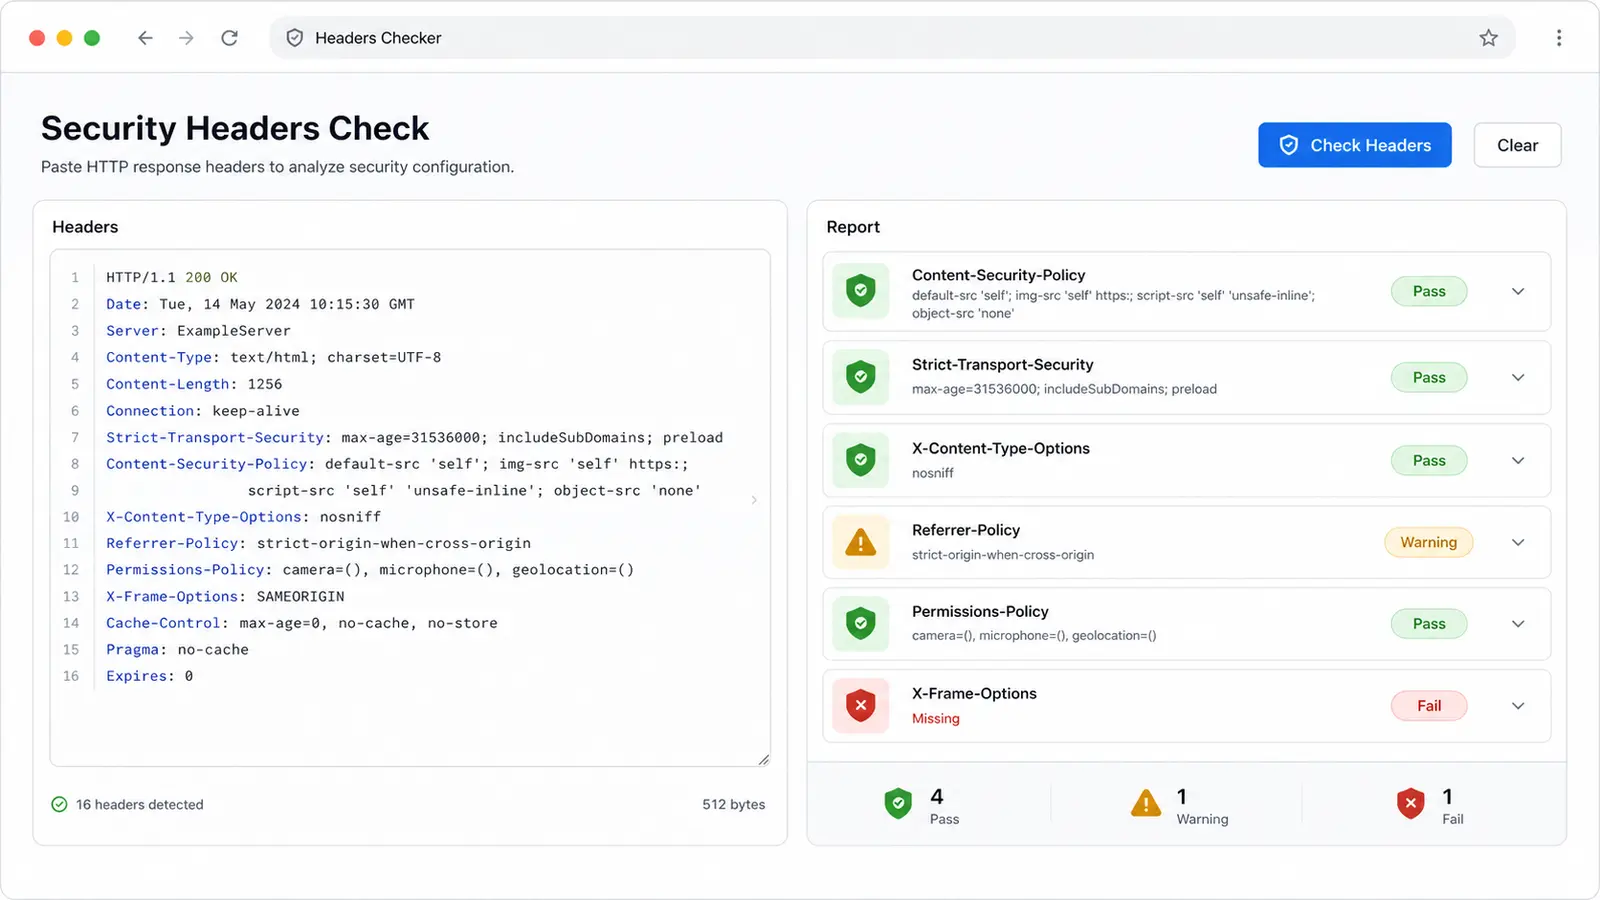This screenshot has width=1600, height=900.
Task: Click the green shield icon for Permissions-Policy
Action: click(861, 624)
